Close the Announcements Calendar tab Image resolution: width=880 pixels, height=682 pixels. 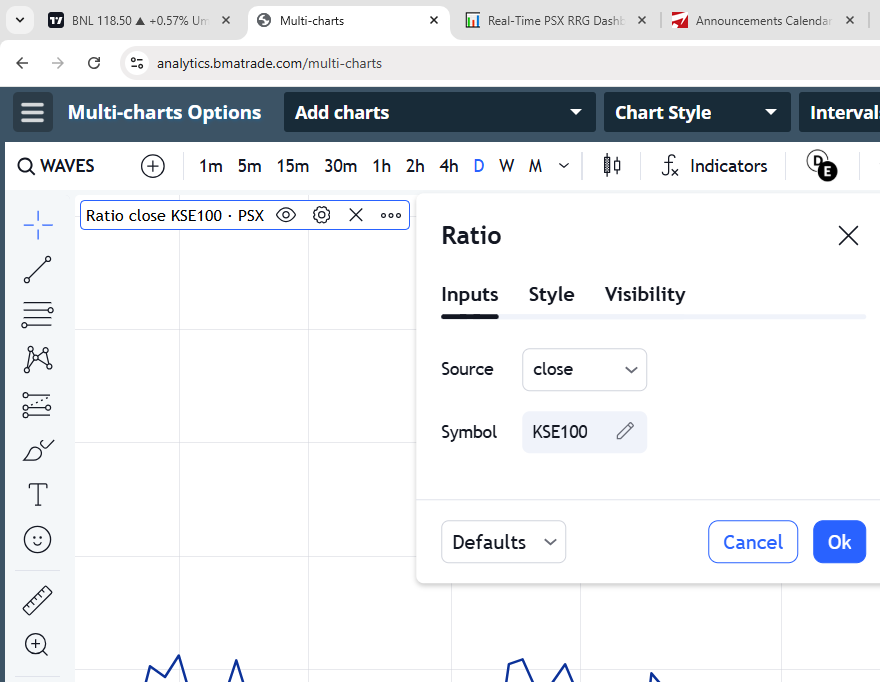[x=850, y=20]
